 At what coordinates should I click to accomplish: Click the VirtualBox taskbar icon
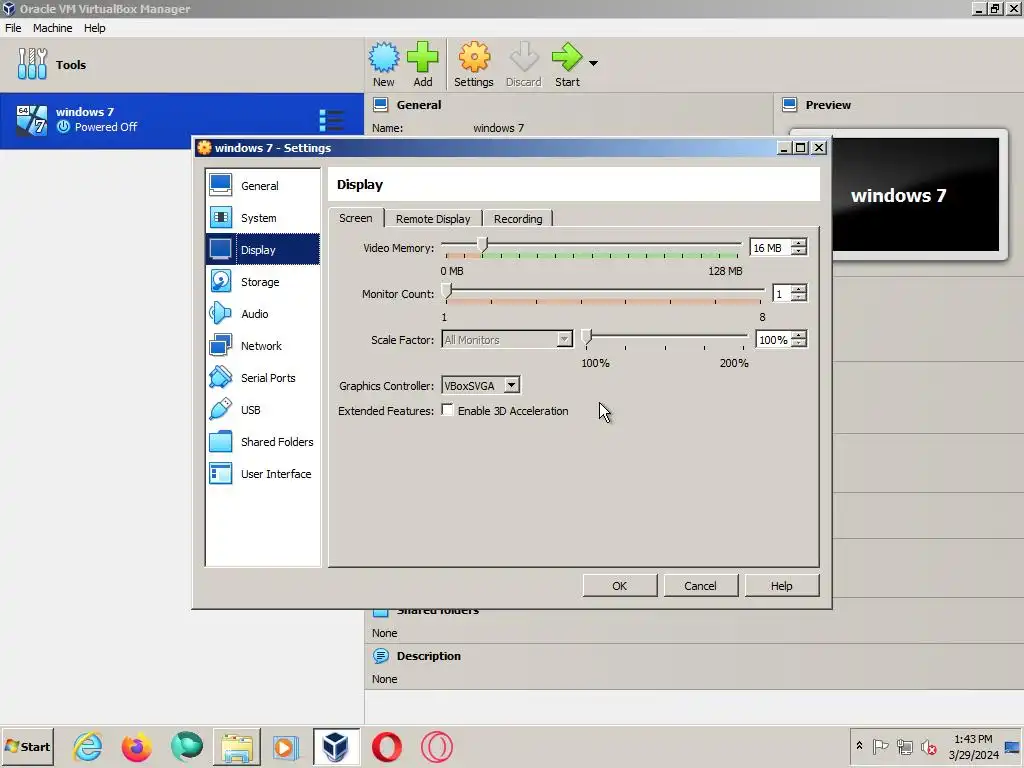pyautogui.click(x=336, y=746)
